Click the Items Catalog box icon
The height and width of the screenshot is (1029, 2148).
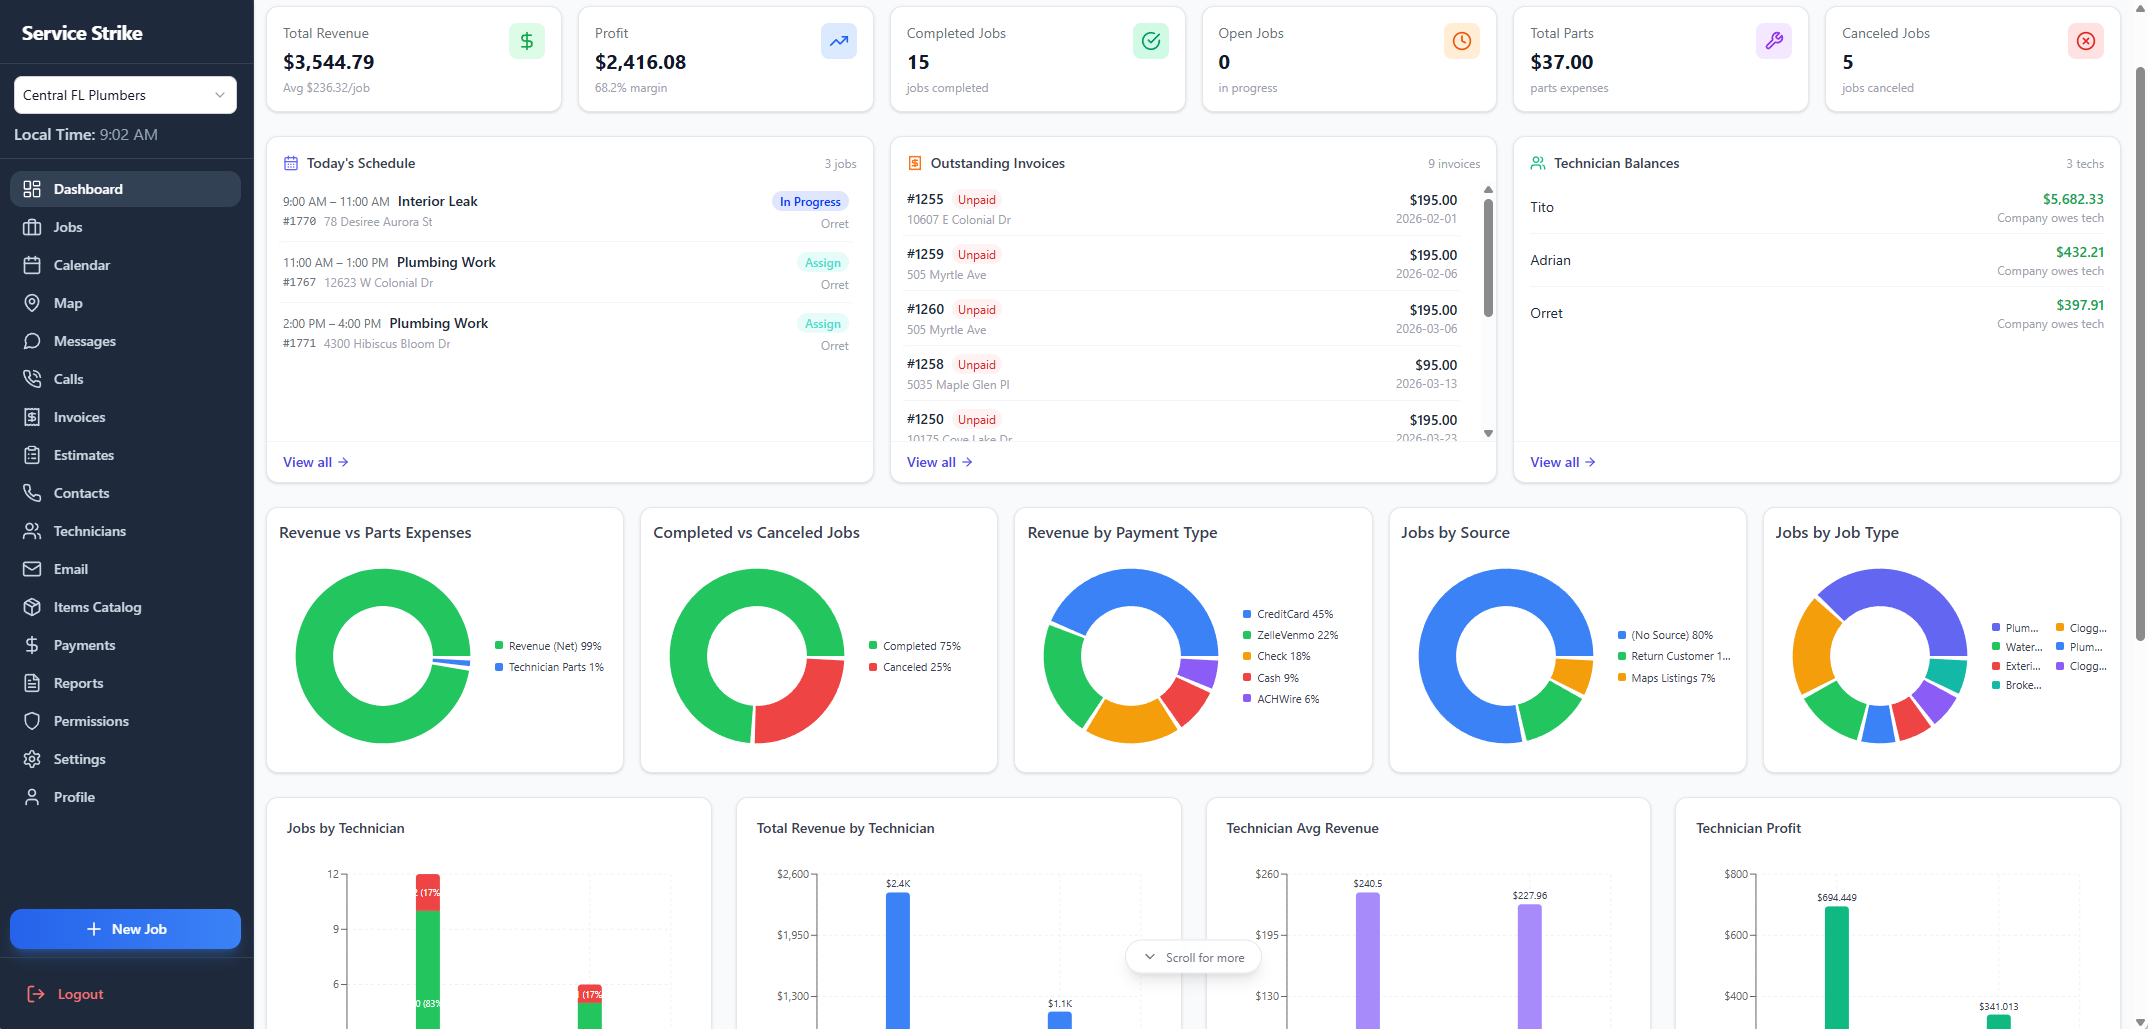[32, 607]
